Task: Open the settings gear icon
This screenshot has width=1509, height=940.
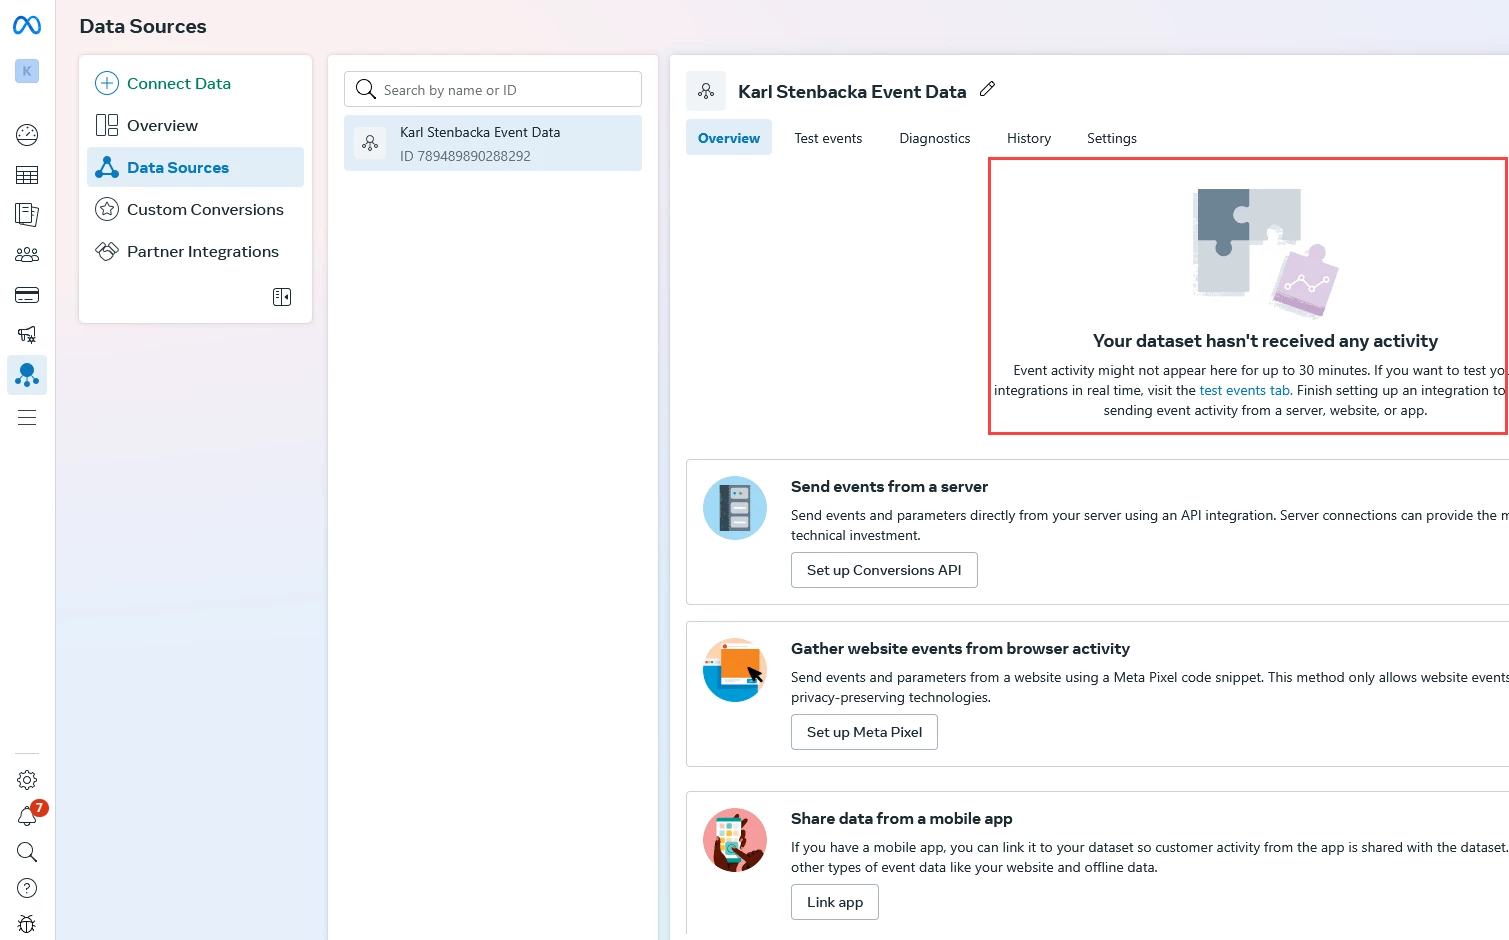Action: [27, 780]
